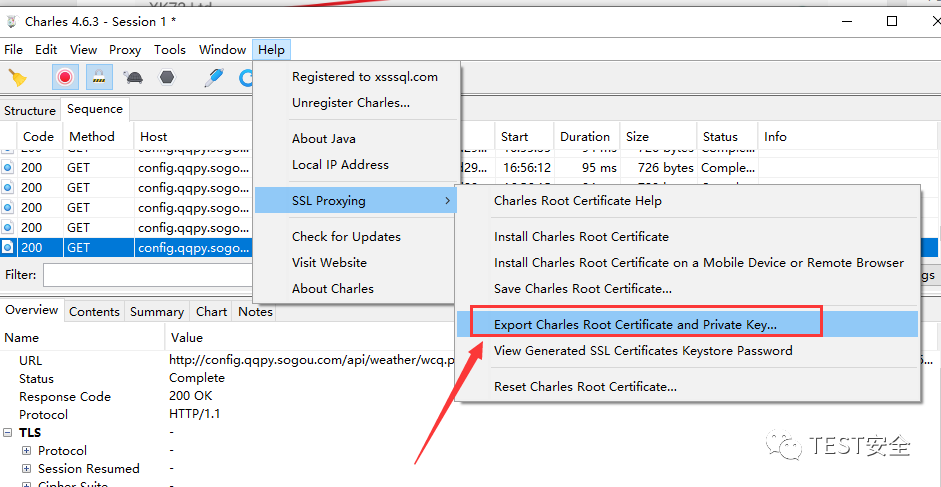Toggle the SSL Proxying padlock icon
This screenshot has height=487, width=941.
tap(99, 77)
